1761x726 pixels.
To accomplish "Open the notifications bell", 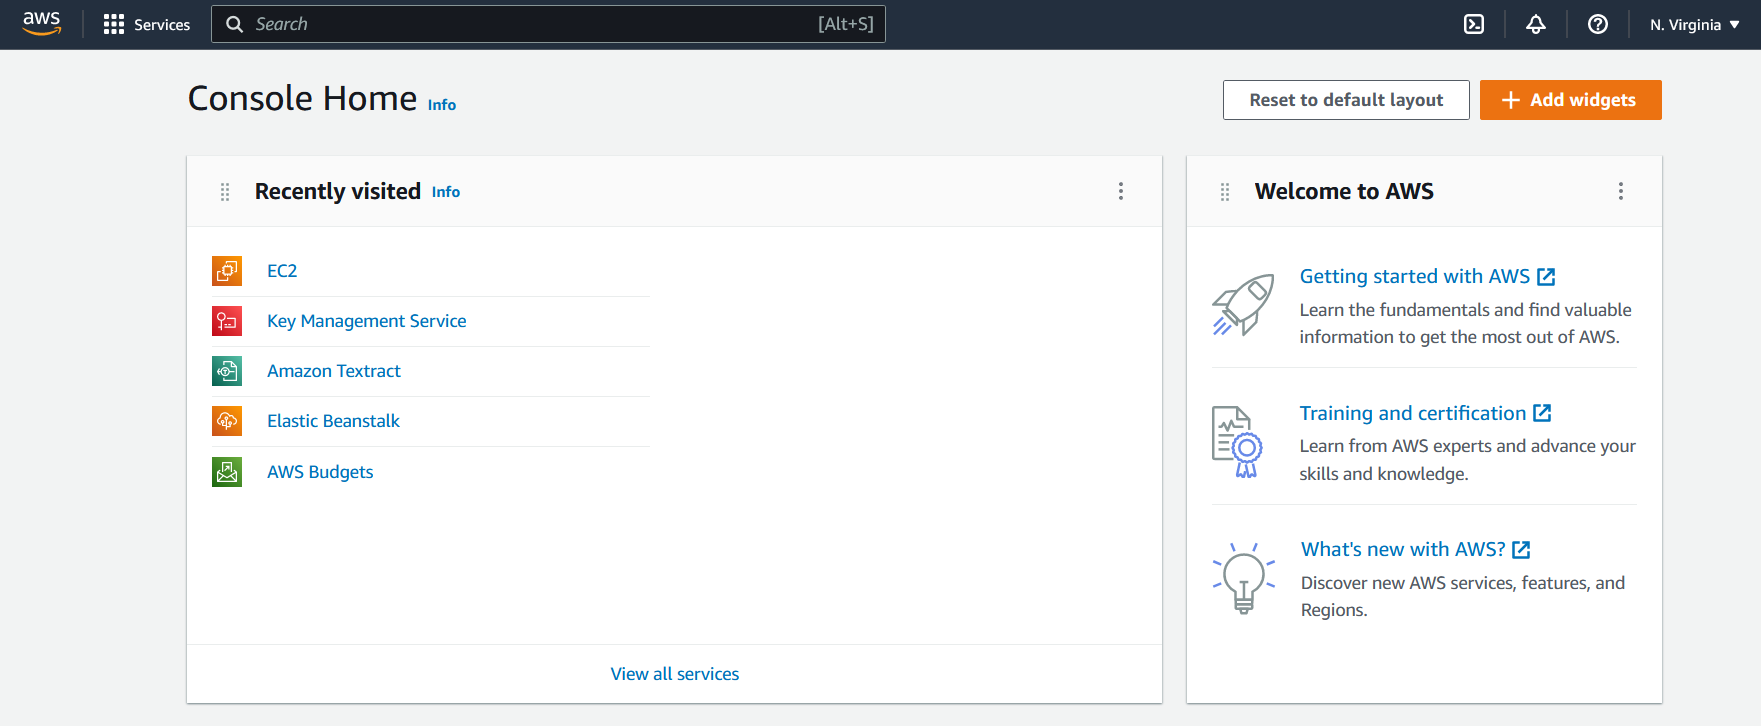I will tap(1536, 23).
